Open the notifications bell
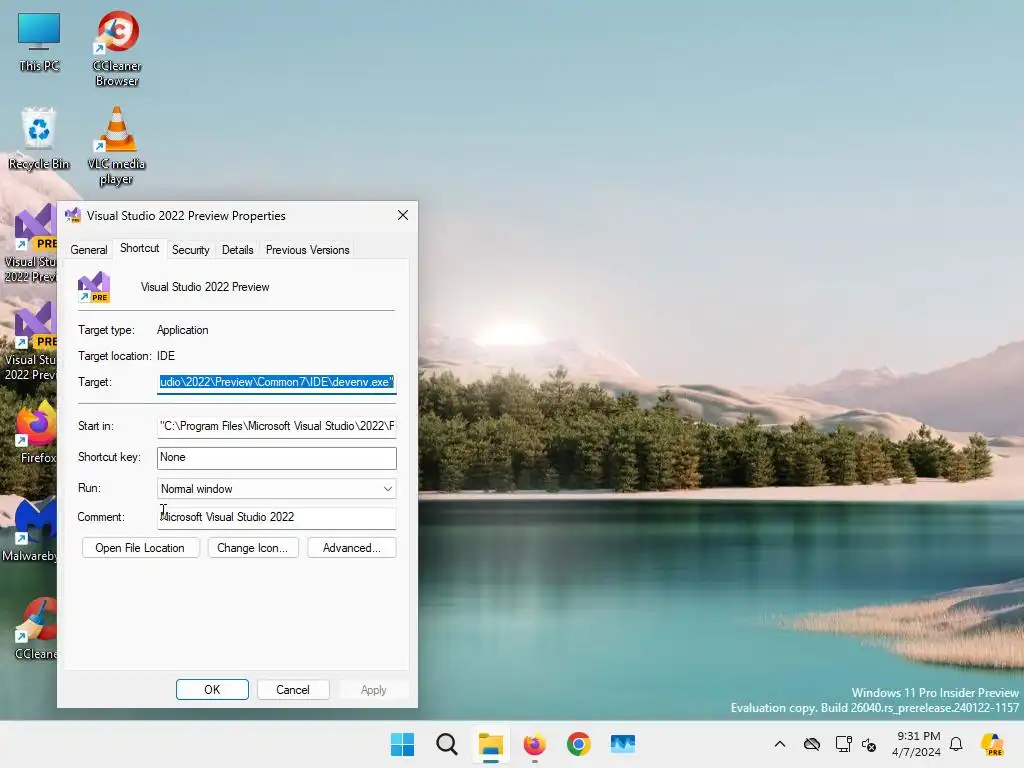The height and width of the screenshot is (768, 1024). pyautogui.click(x=956, y=744)
